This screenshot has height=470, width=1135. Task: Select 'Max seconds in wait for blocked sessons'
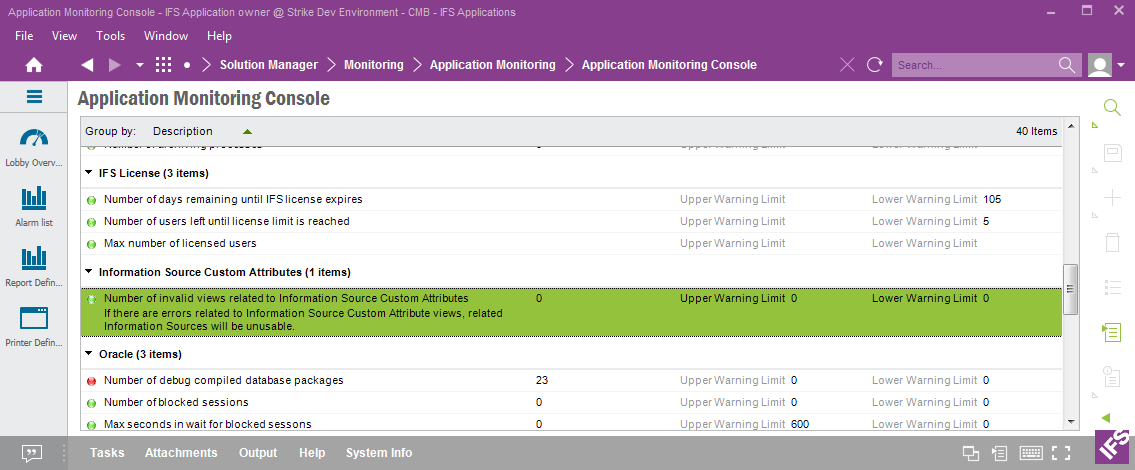(x=570, y=423)
